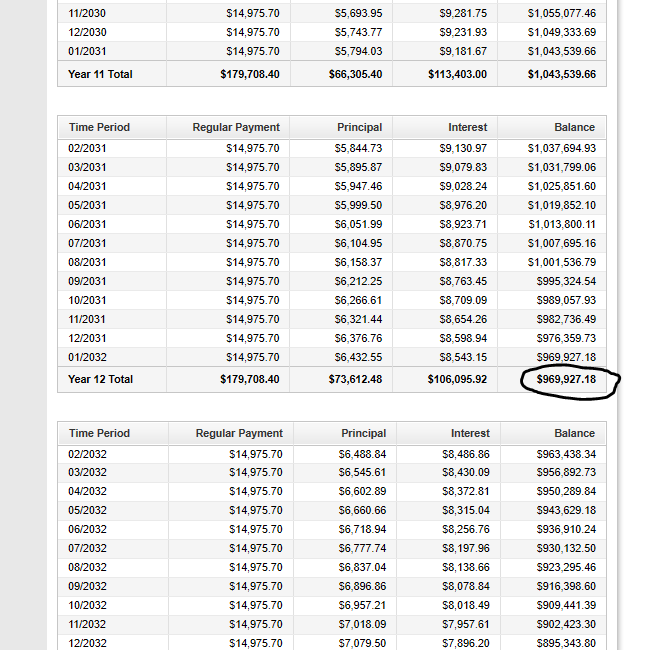Click Time Period header in the 02/2031 table
The image size is (664, 650).
click(x=99, y=127)
